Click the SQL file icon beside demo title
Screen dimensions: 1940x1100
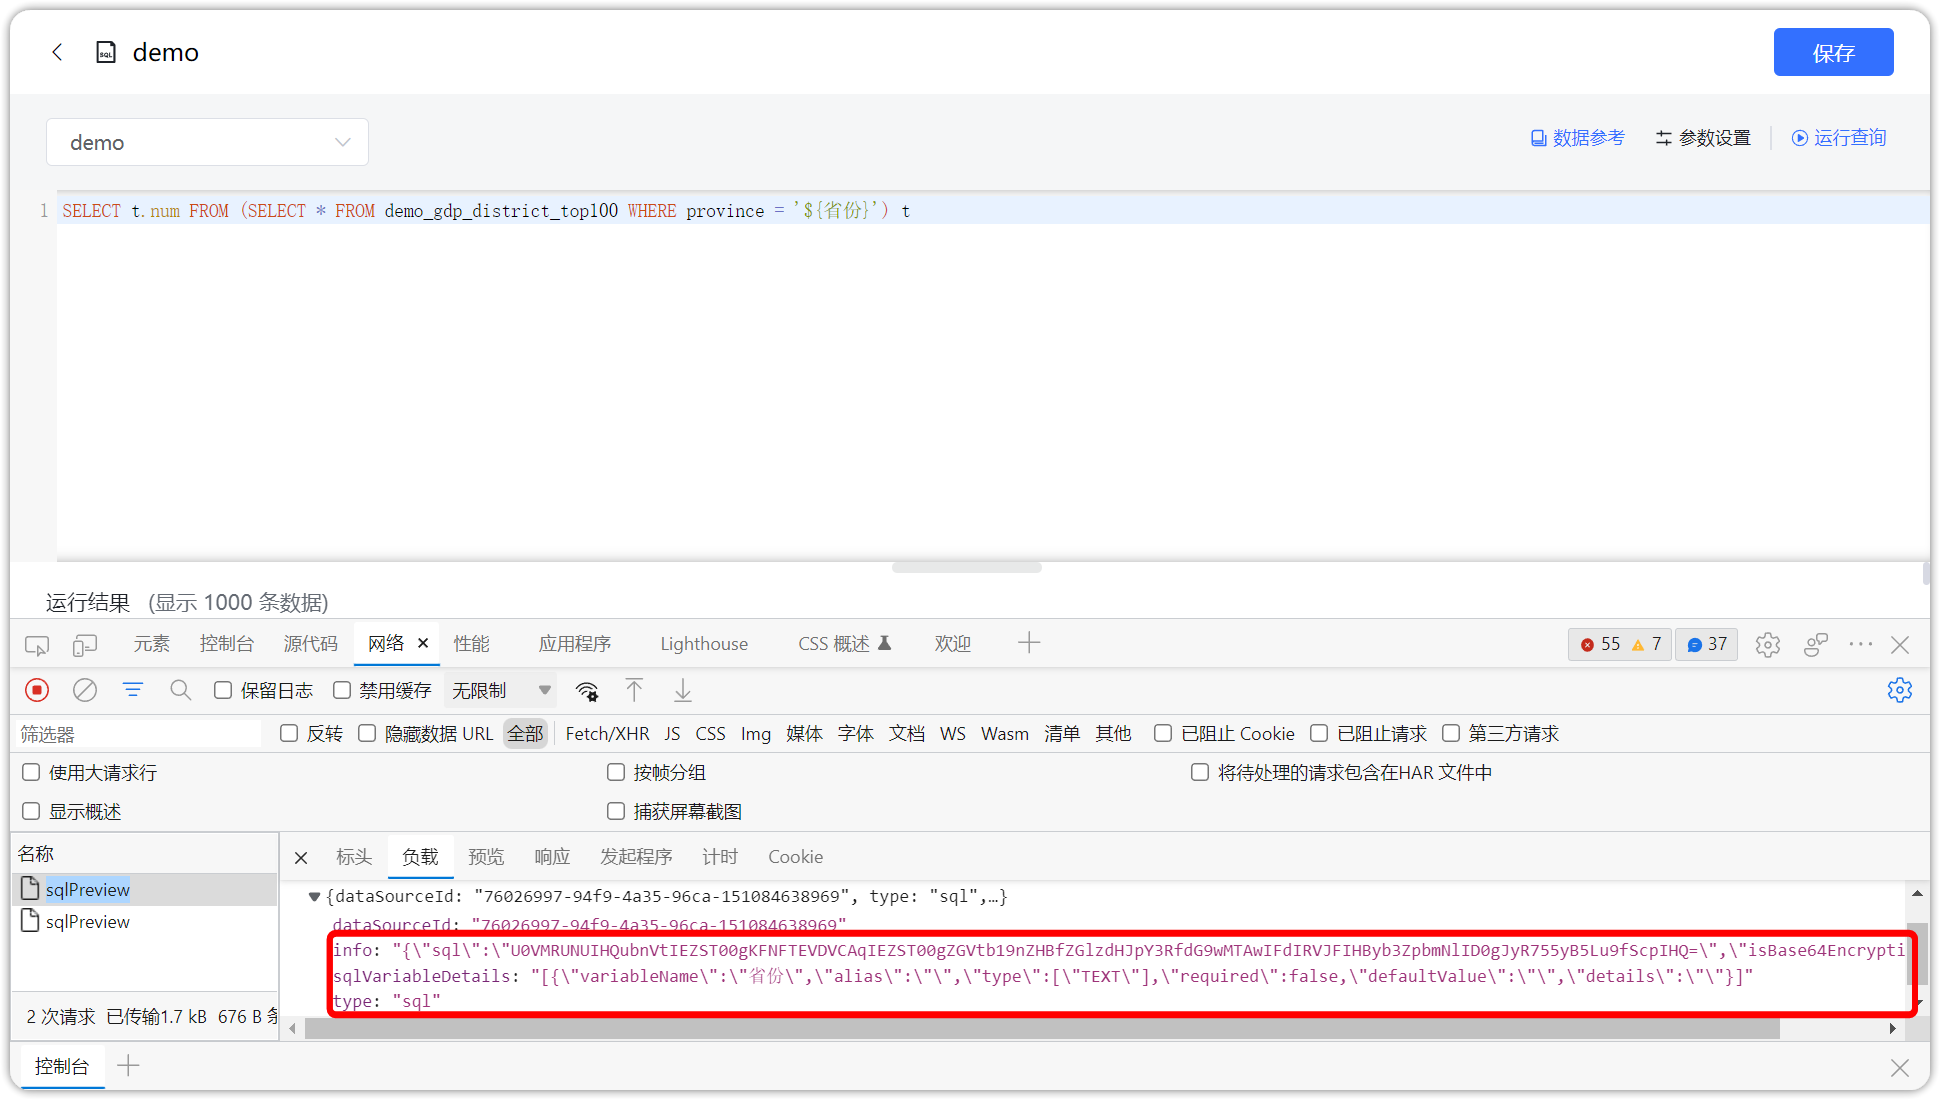(106, 52)
